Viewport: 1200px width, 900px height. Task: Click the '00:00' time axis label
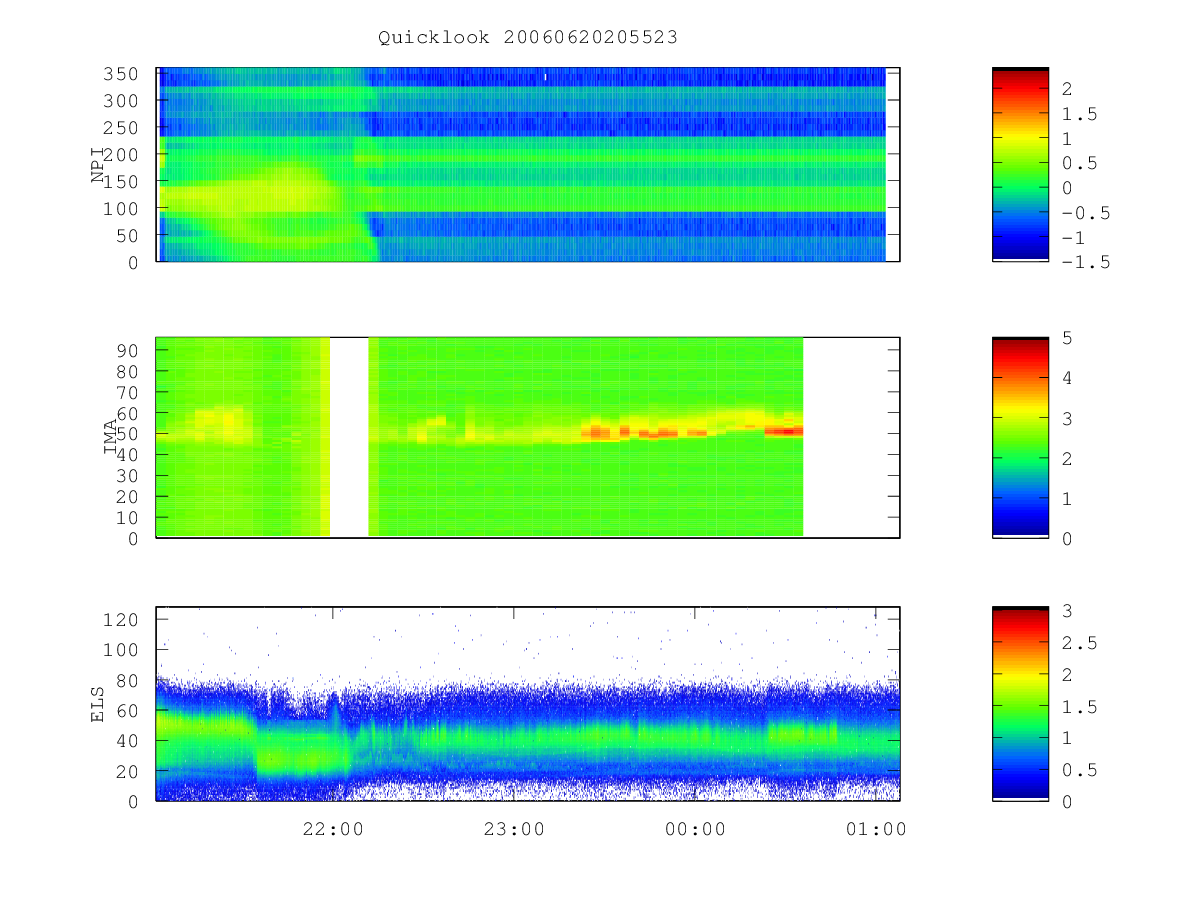click(x=695, y=829)
